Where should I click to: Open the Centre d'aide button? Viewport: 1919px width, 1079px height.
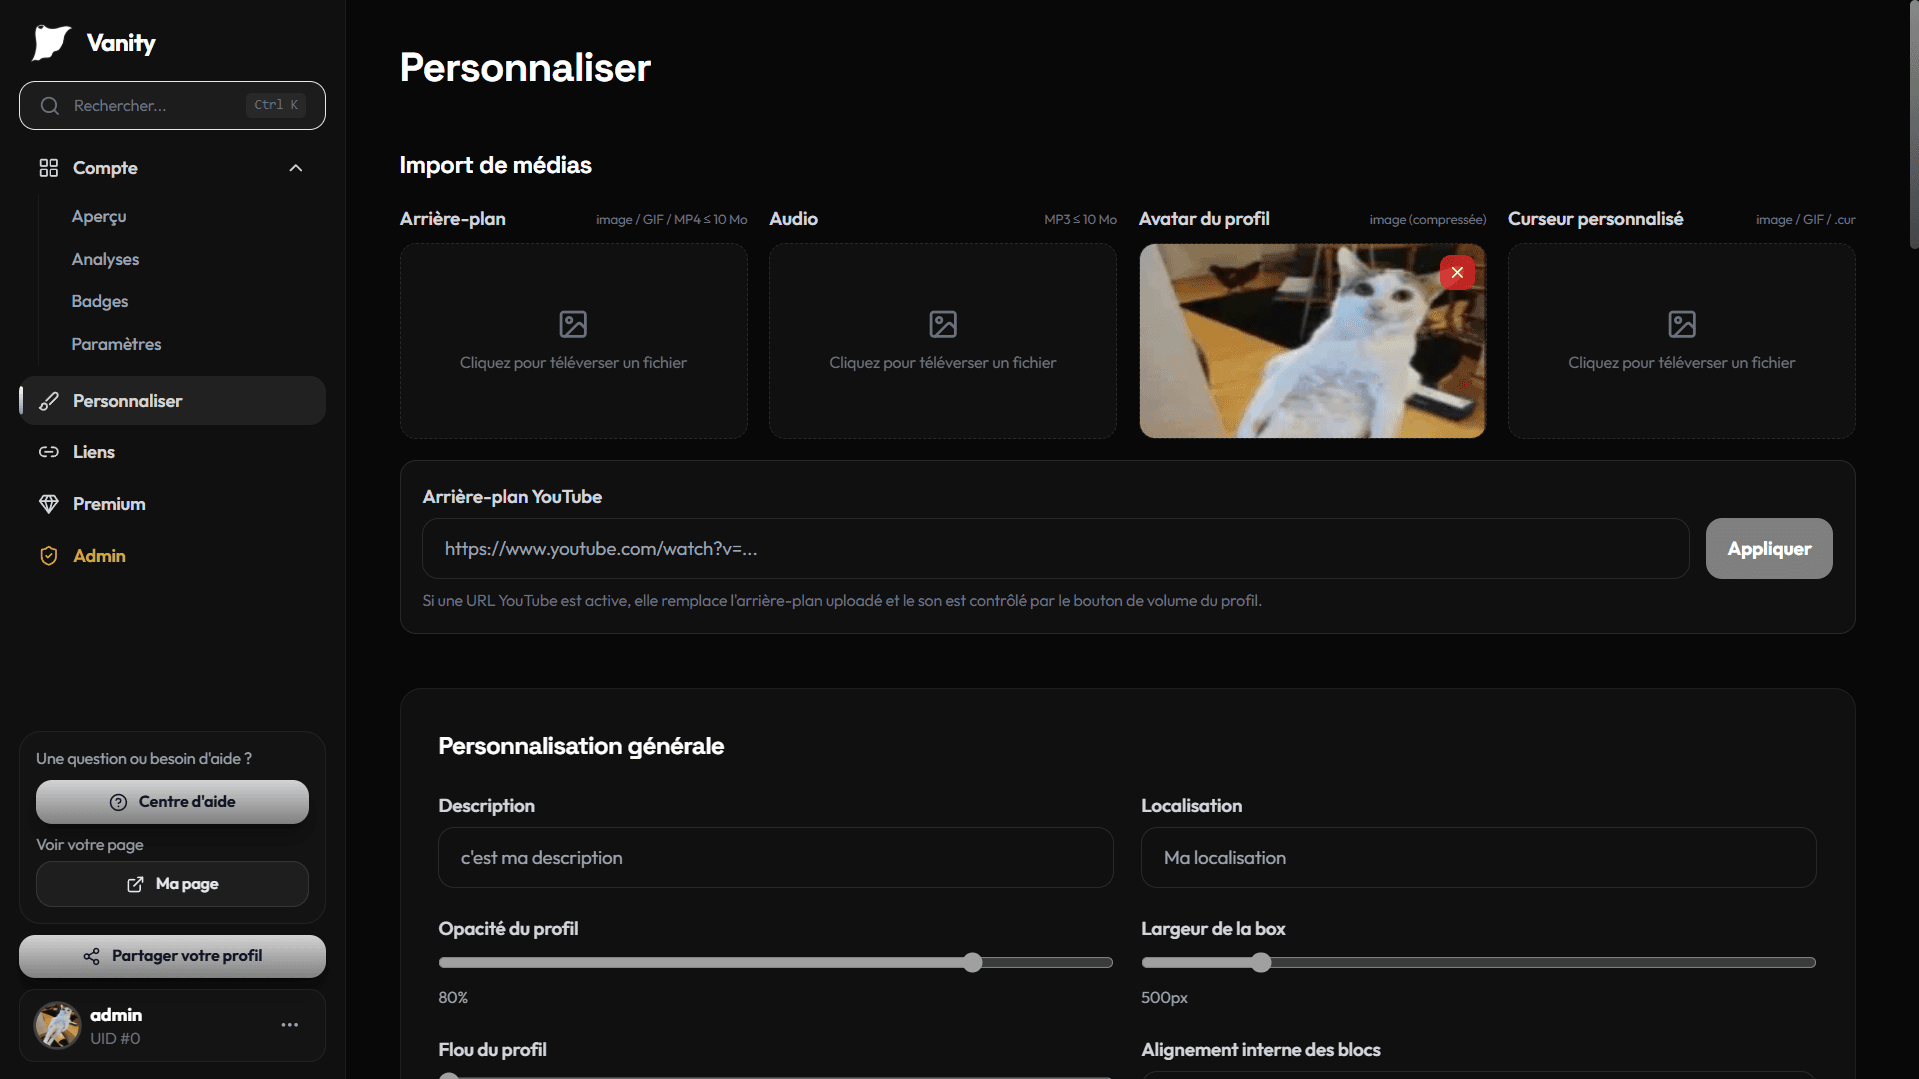tap(172, 802)
